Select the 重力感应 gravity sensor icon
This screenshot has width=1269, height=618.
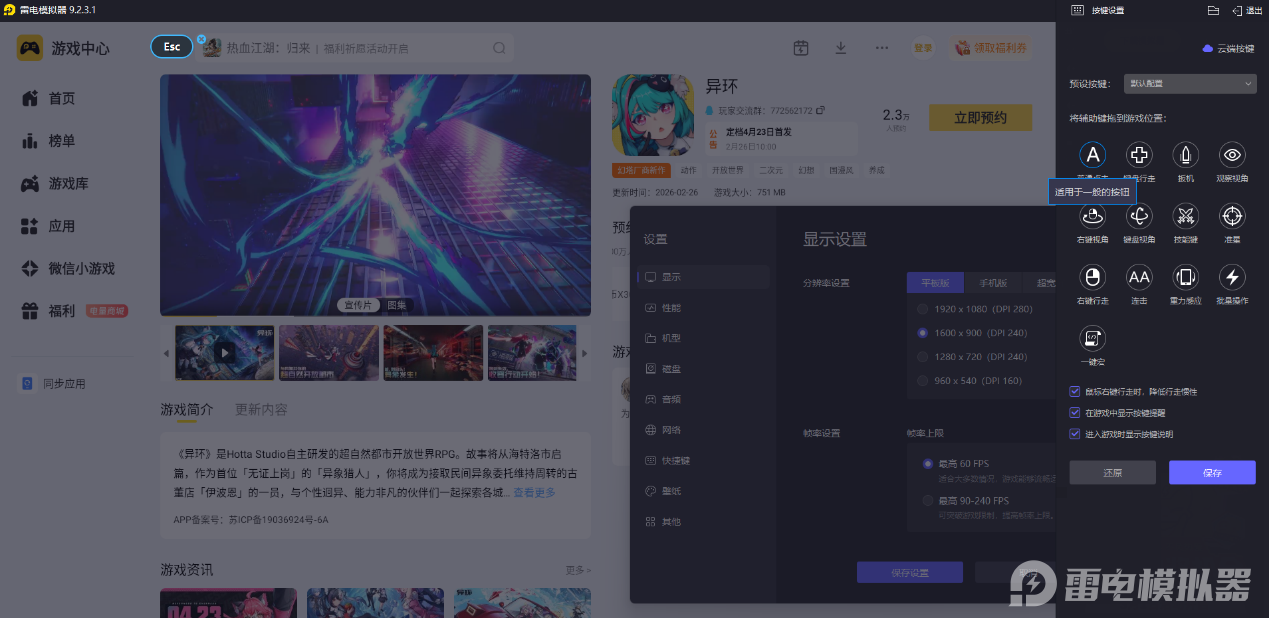1186,277
